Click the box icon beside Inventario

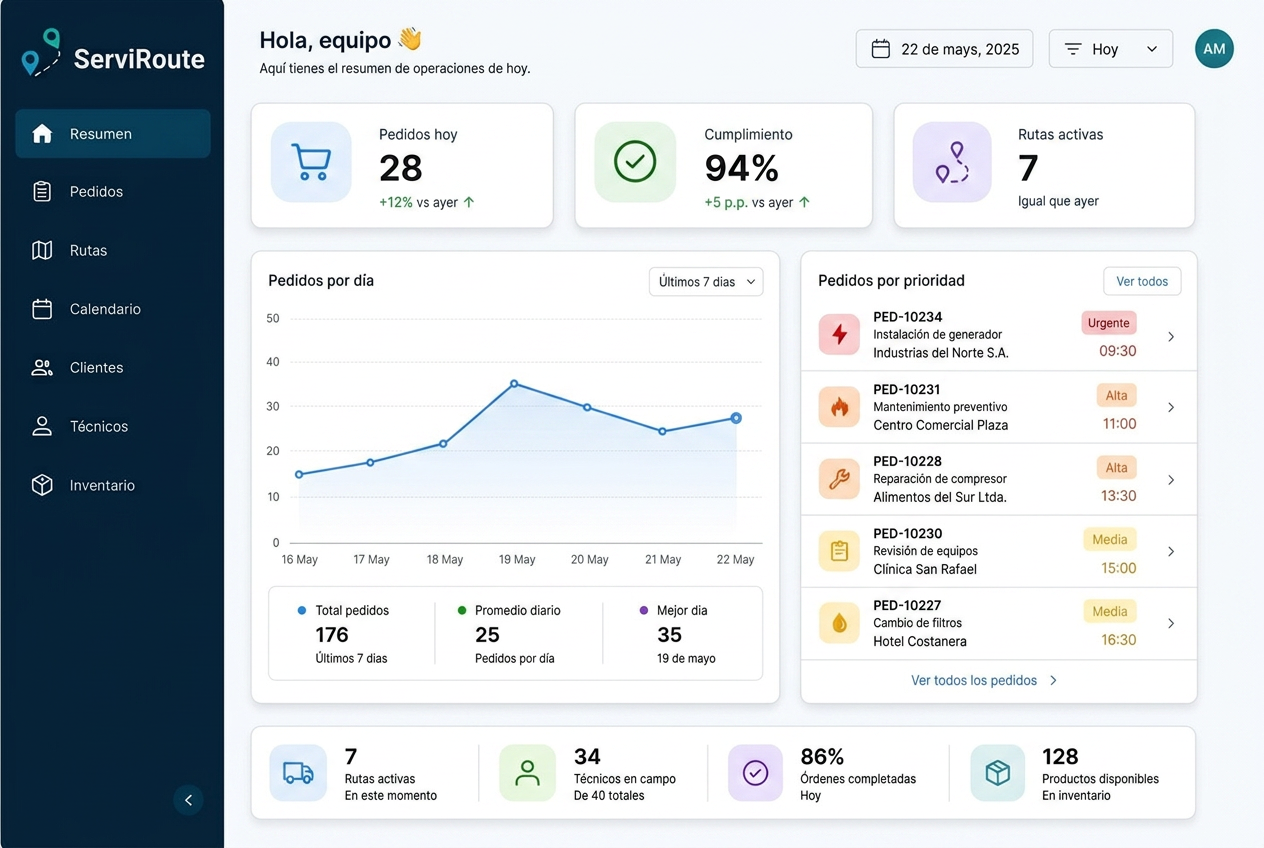(x=42, y=485)
